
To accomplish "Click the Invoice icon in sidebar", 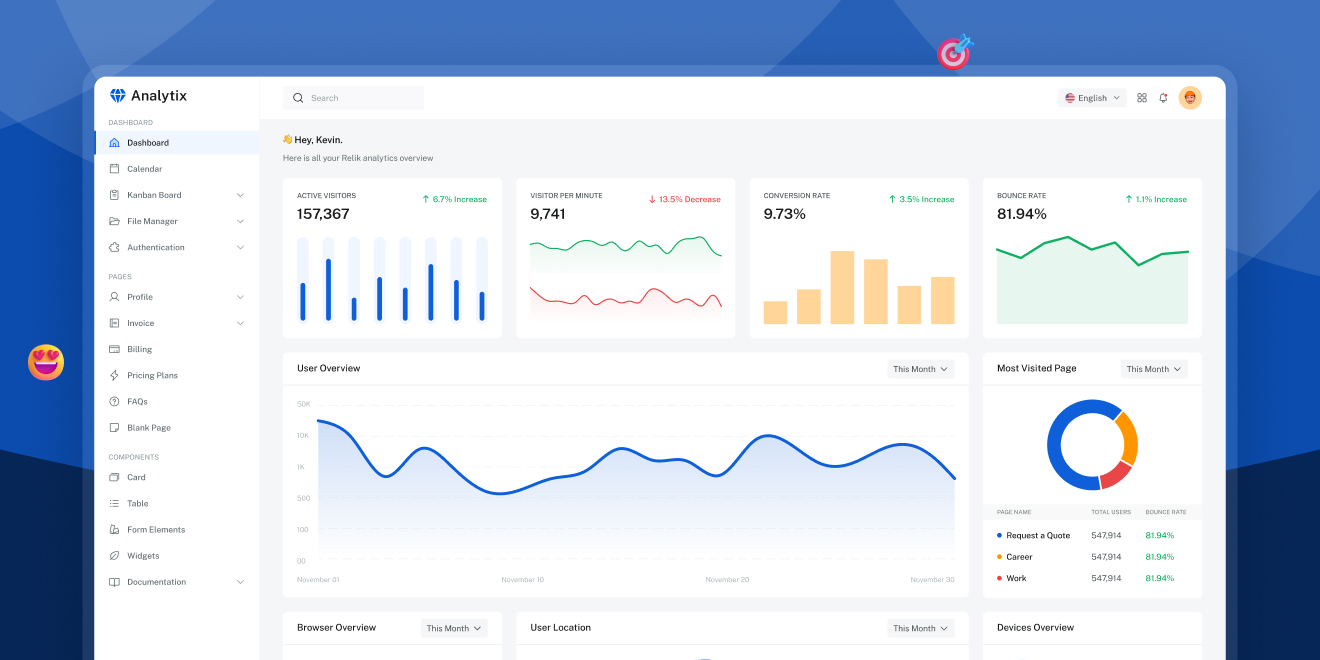I will pyautogui.click(x=114, y=323).
